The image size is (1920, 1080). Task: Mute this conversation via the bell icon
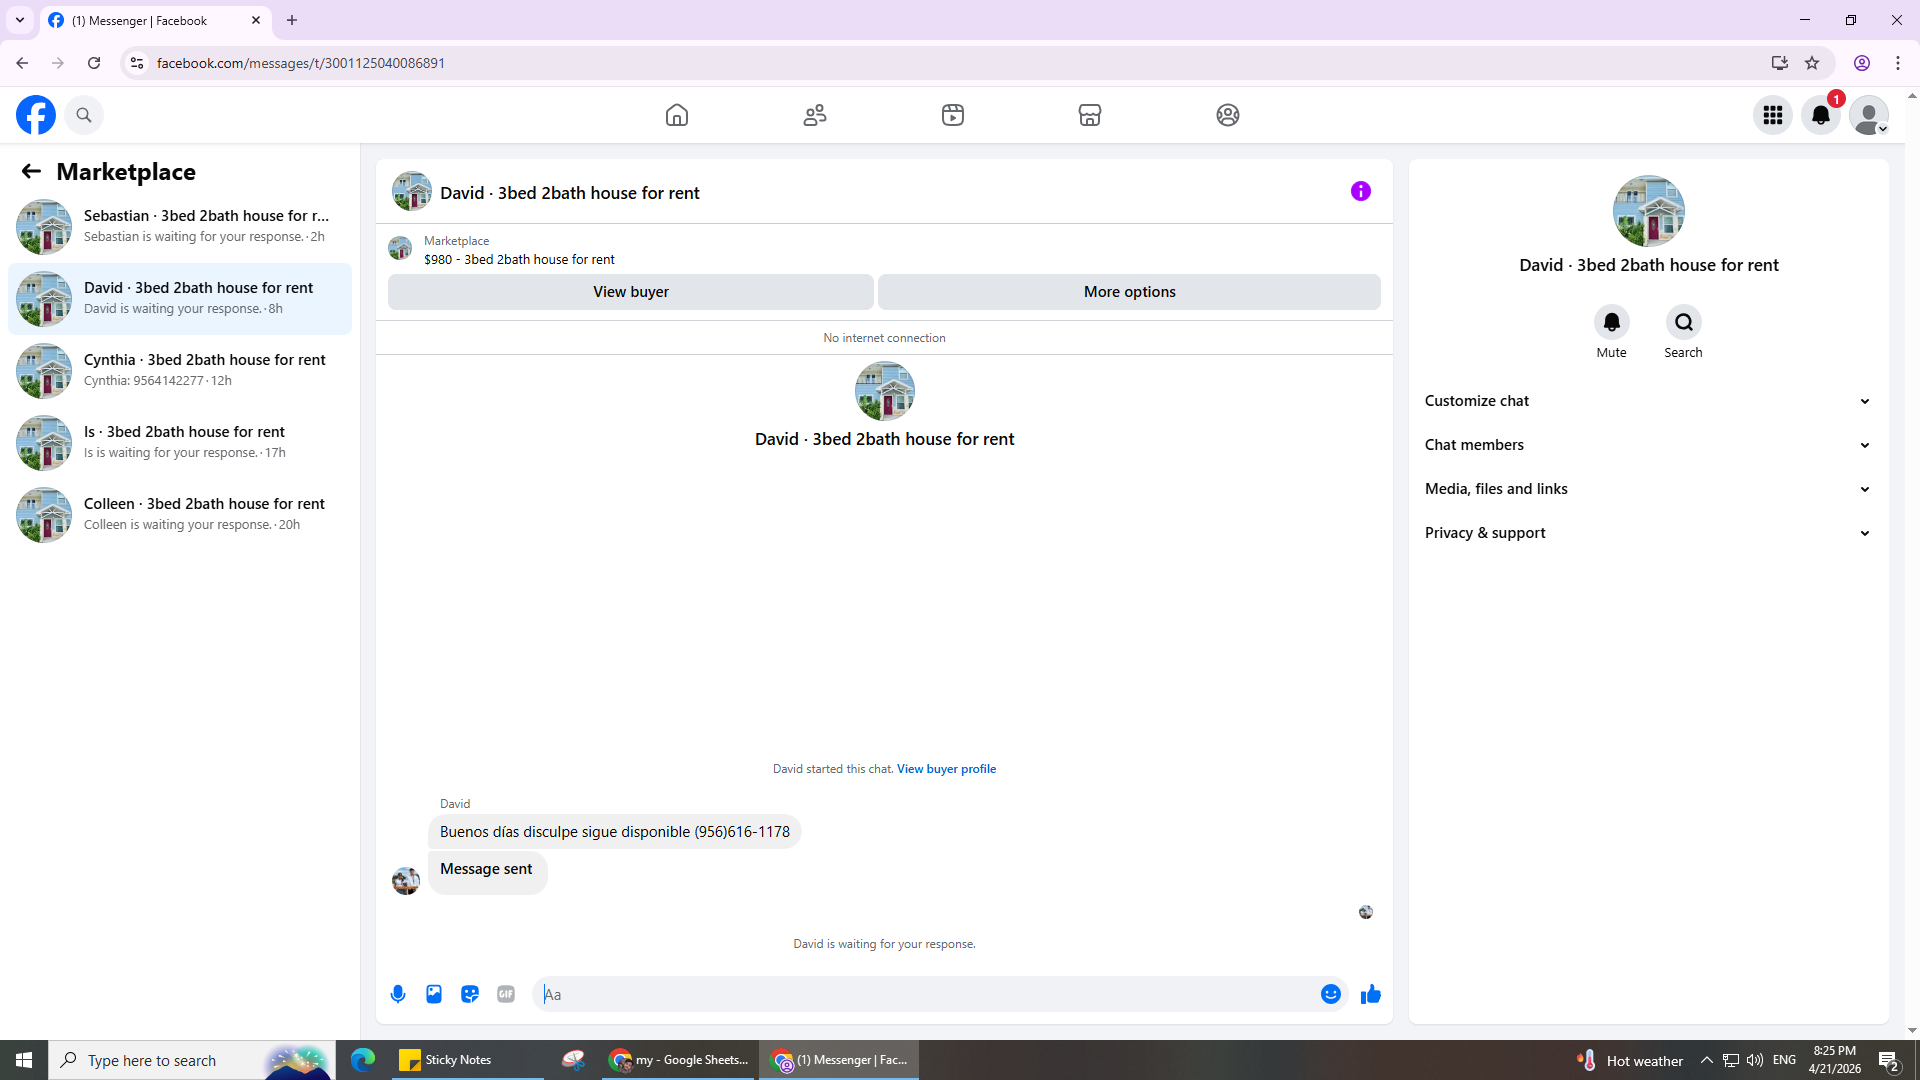1611,322
